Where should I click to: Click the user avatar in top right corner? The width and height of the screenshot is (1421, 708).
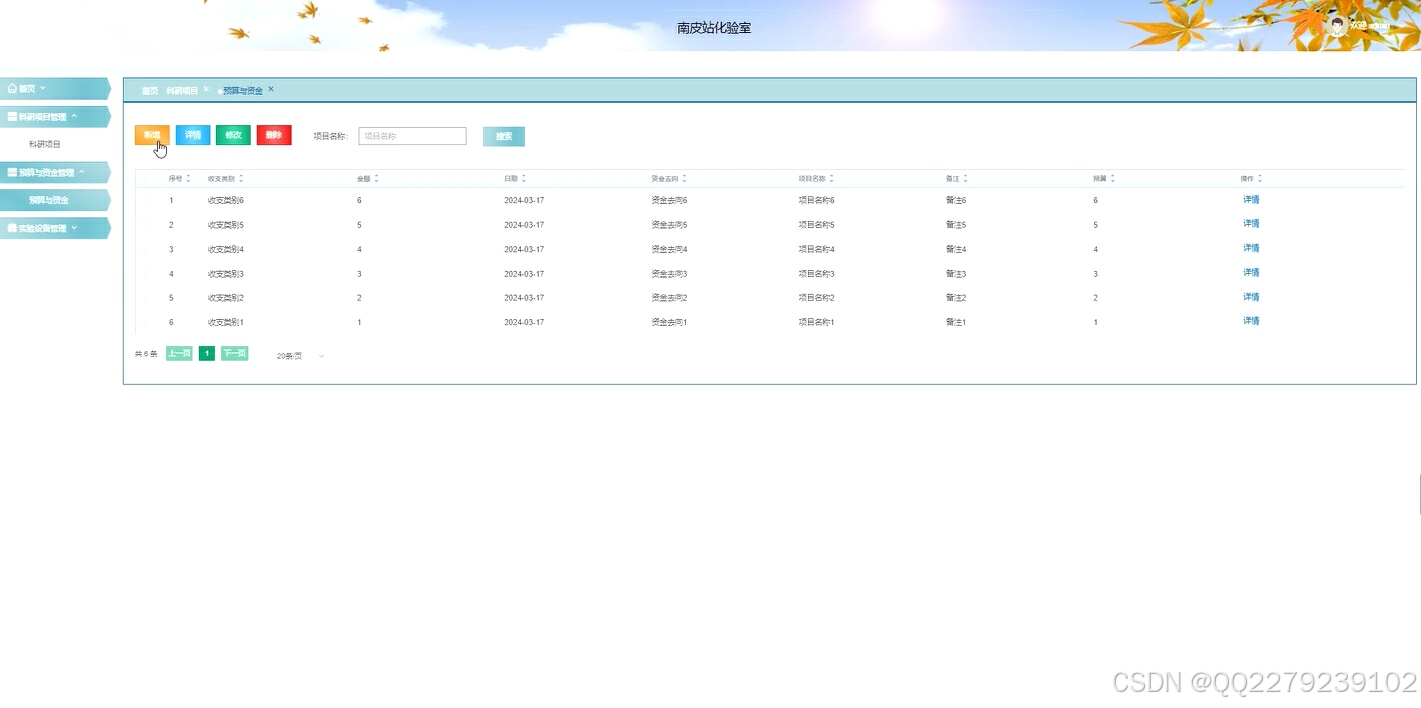pos(1338,26)
